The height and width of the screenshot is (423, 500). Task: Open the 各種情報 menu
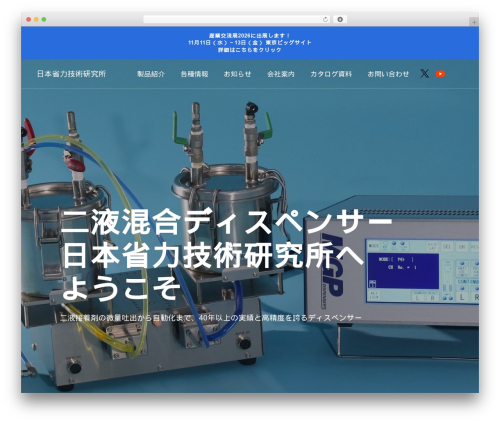194,74
